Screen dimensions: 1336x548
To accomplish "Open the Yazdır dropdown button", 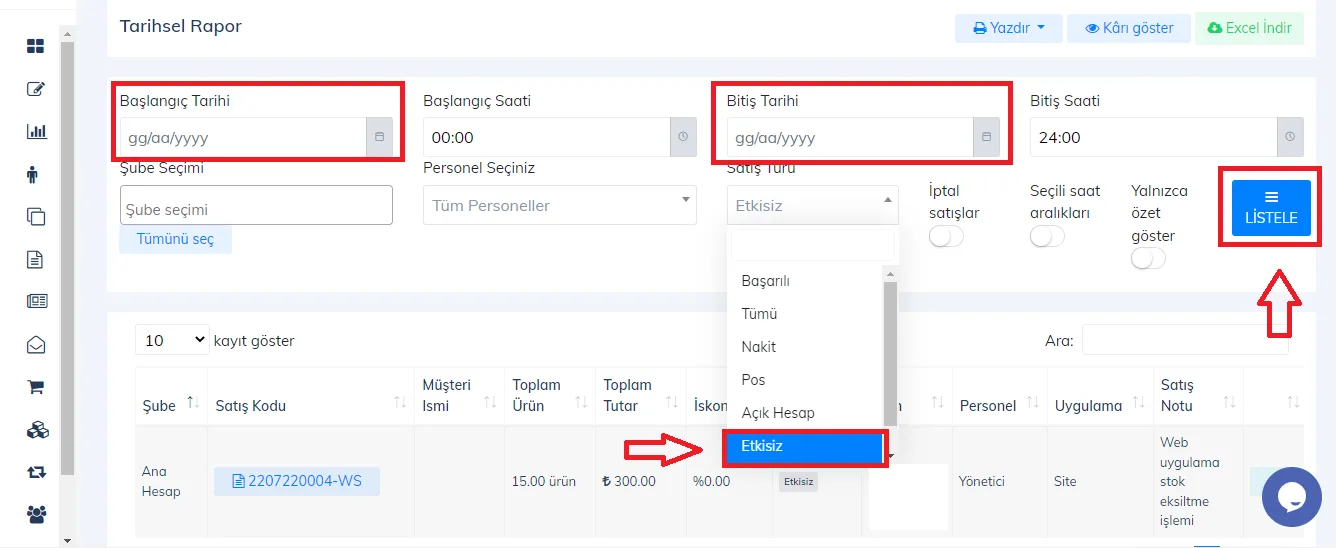I will 1008,28.
